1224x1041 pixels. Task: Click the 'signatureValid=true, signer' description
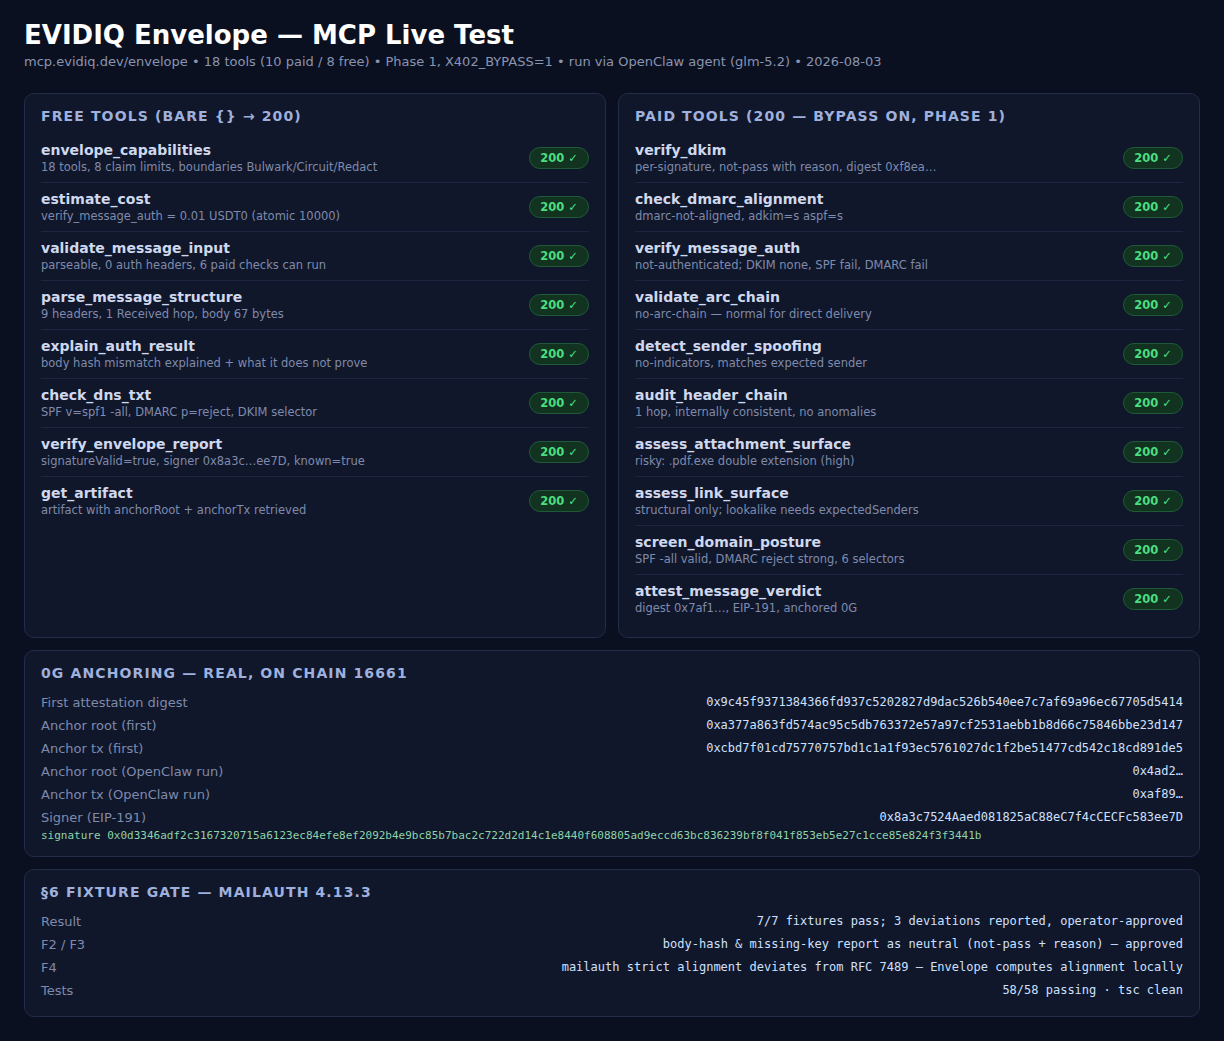coord(203,461)
